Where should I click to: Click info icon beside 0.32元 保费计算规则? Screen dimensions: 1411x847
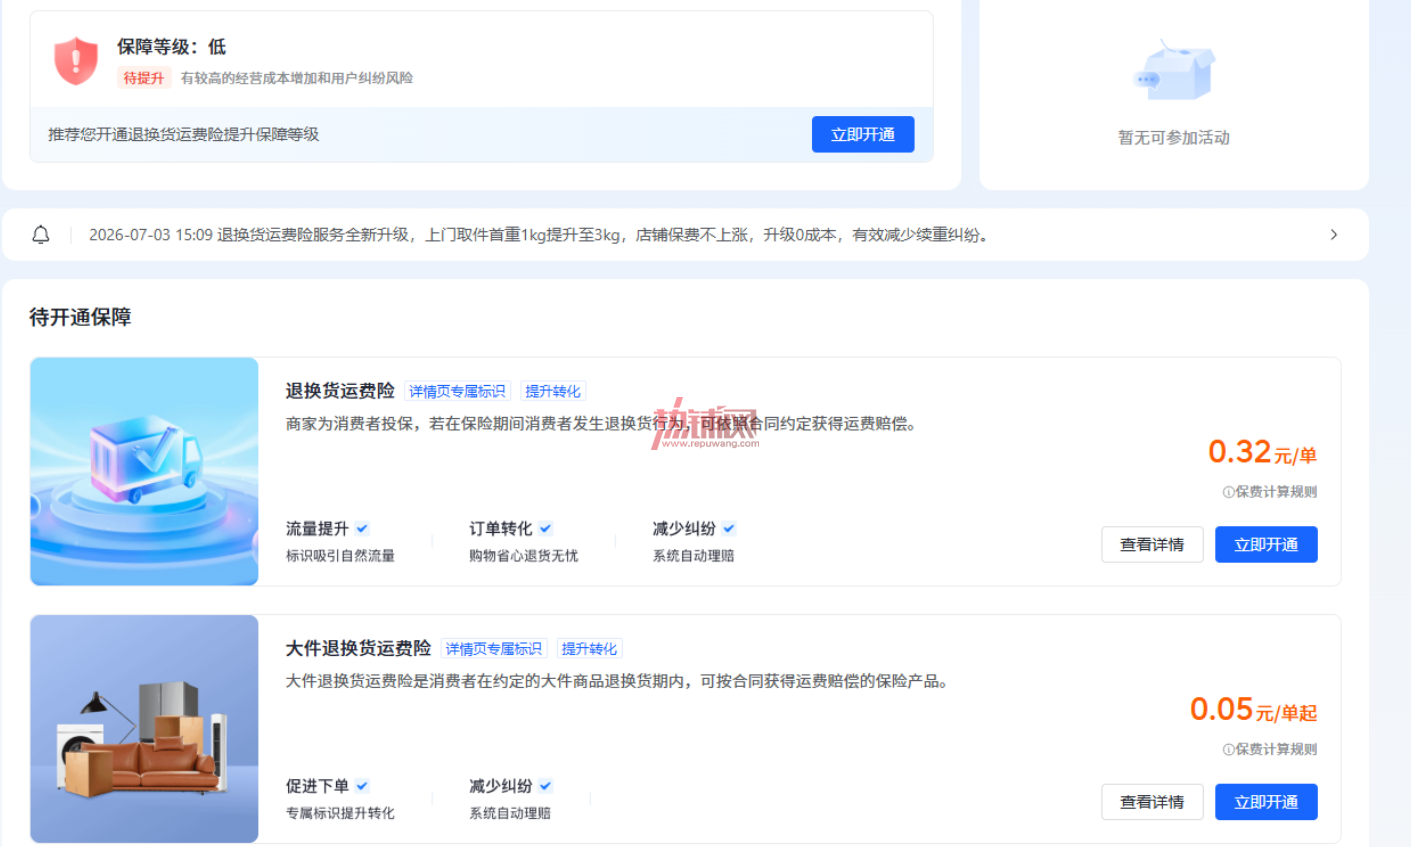(1228, 492)
